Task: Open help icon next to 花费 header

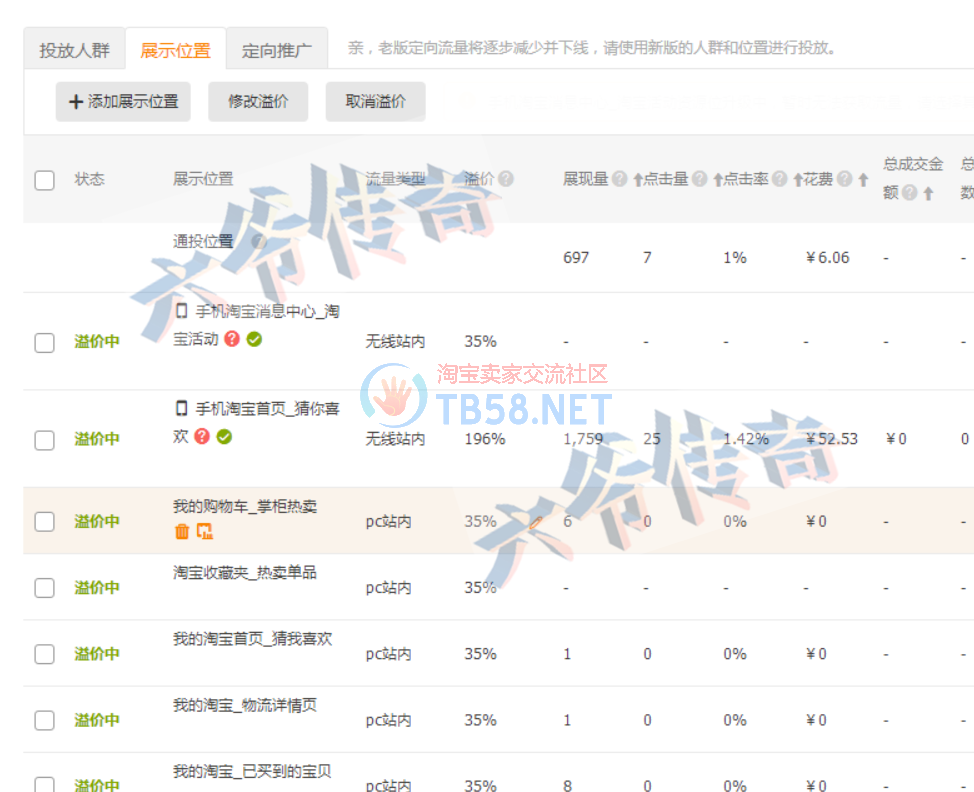Action: point(844,179)
